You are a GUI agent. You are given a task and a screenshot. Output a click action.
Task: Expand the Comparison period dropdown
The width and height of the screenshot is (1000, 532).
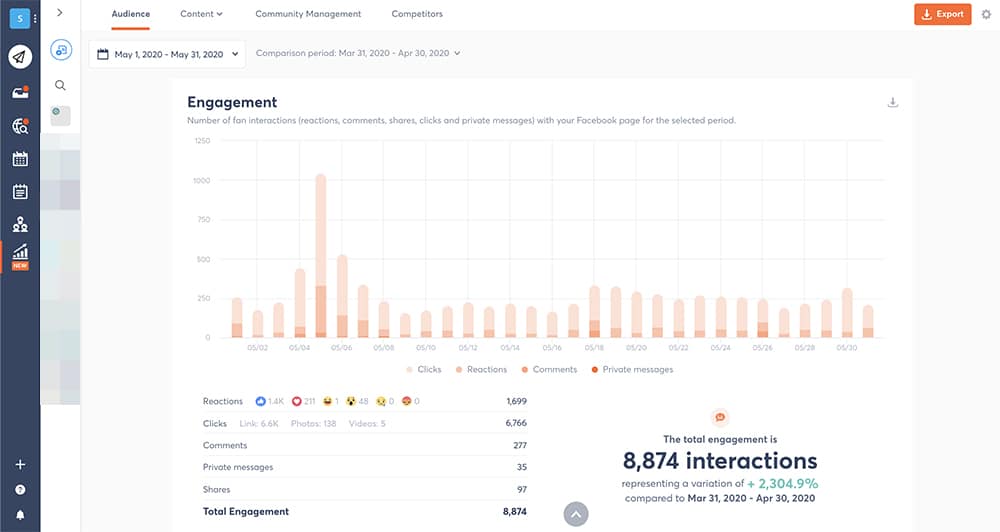coord(358,54)
